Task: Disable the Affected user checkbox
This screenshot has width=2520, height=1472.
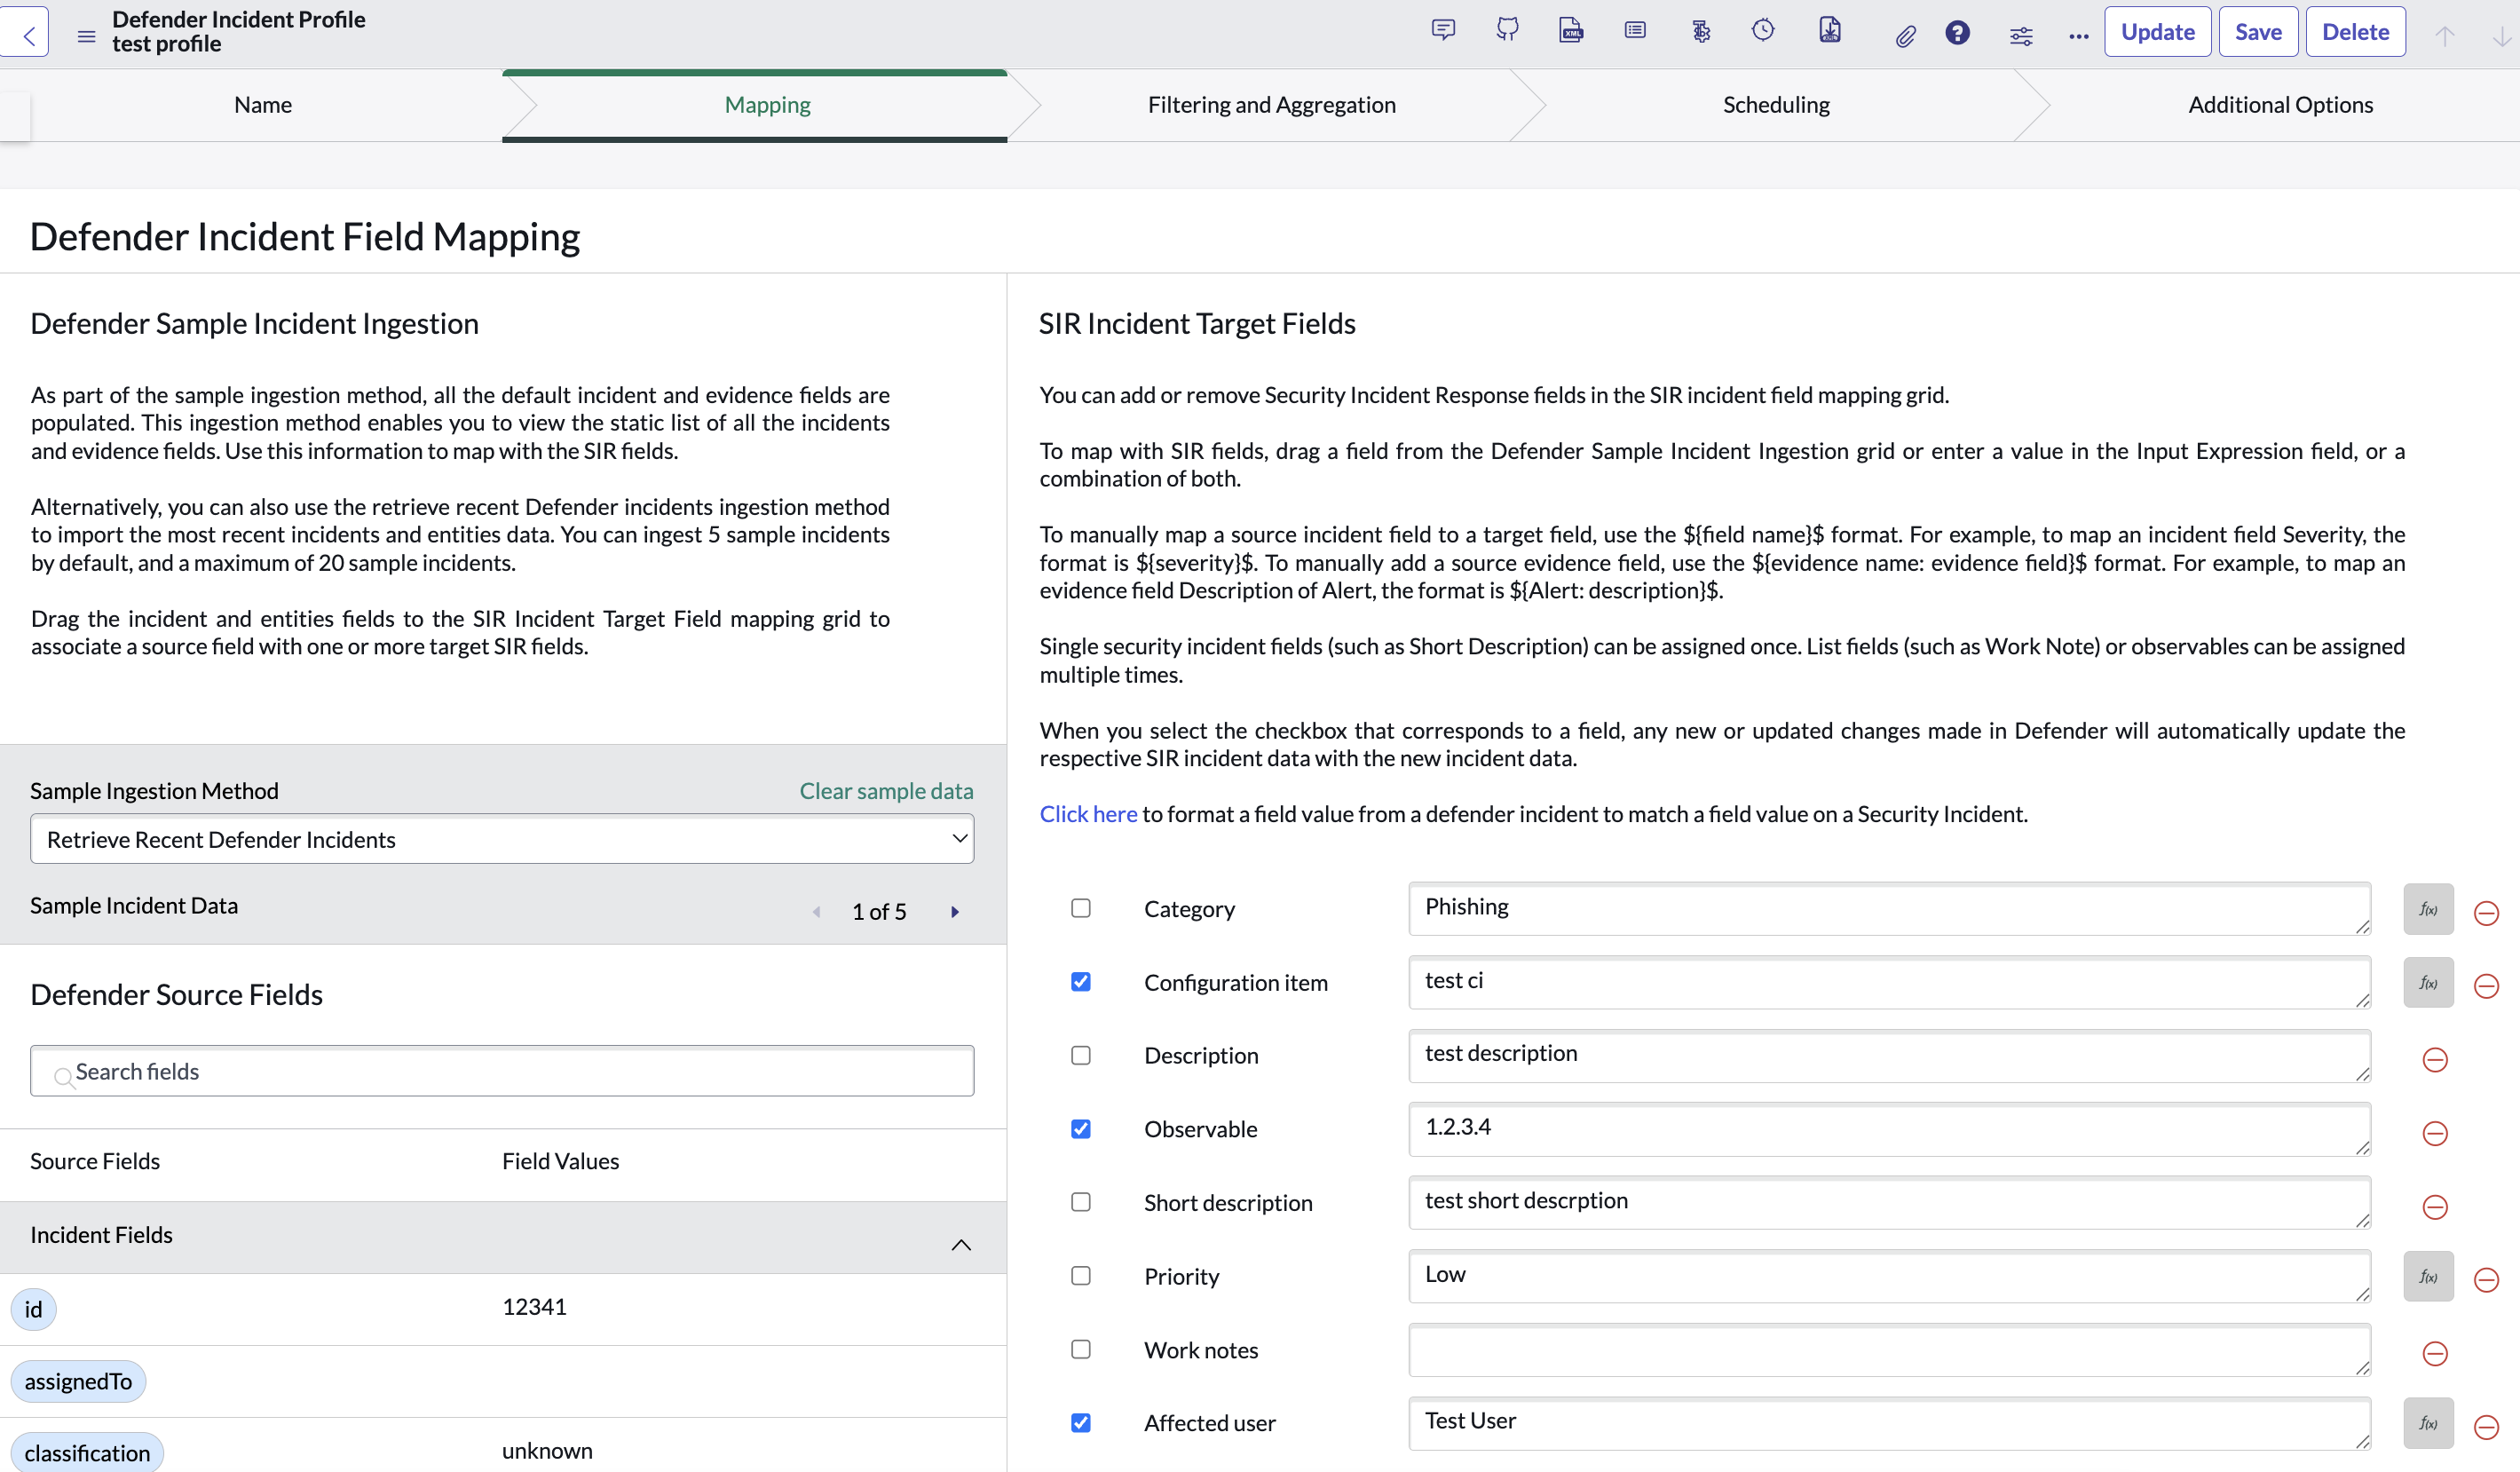Action: tap(1081, 1423)
